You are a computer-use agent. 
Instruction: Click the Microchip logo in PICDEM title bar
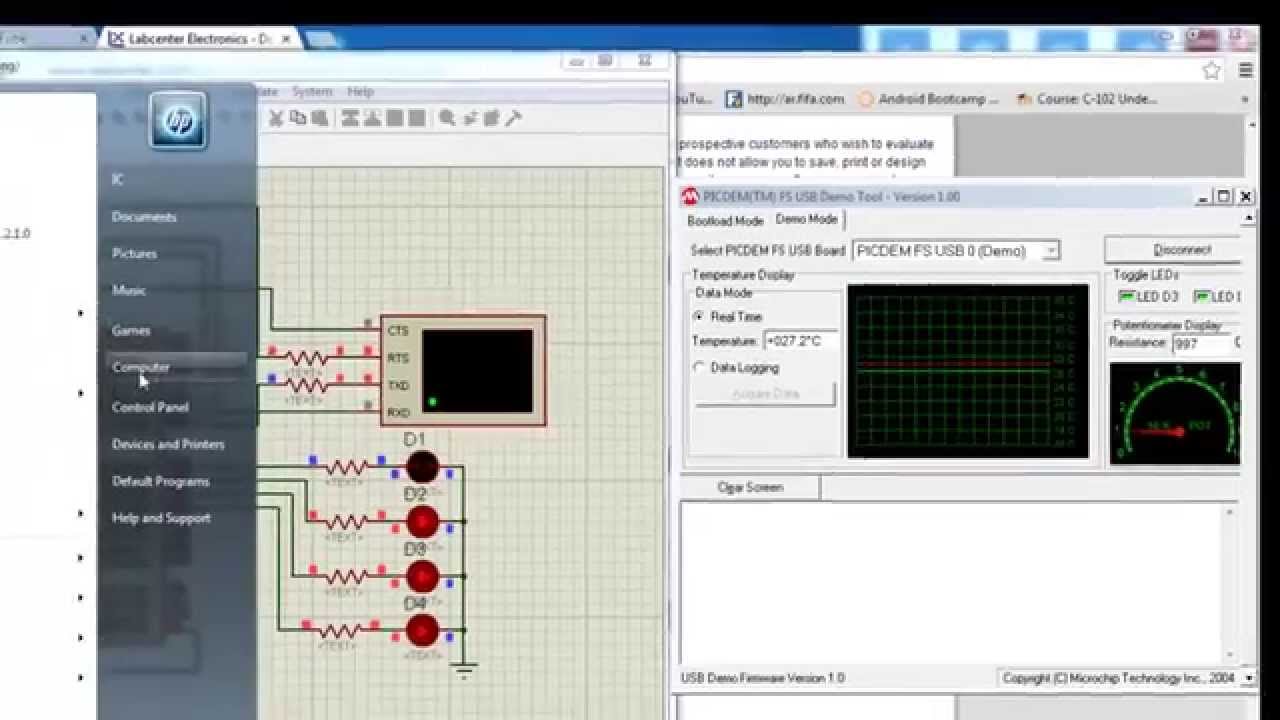tap(690, 196)
